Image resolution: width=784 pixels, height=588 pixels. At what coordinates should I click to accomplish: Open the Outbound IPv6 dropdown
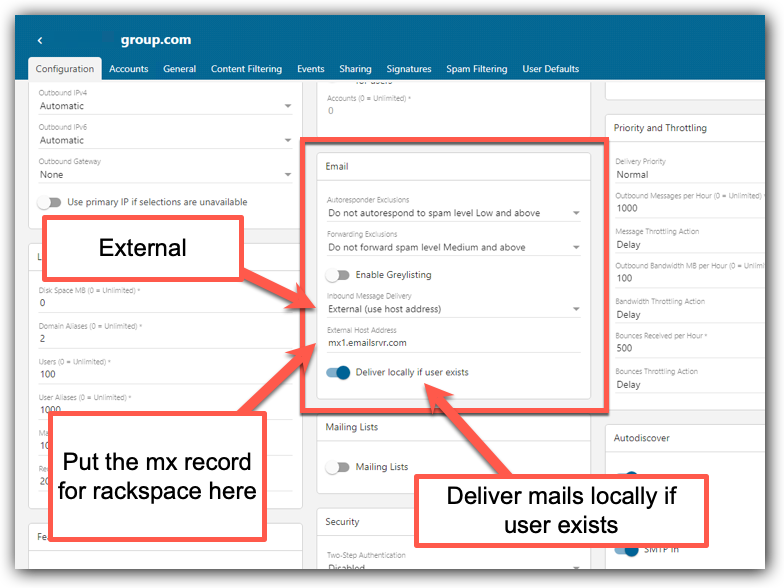[x=165, y=141]
